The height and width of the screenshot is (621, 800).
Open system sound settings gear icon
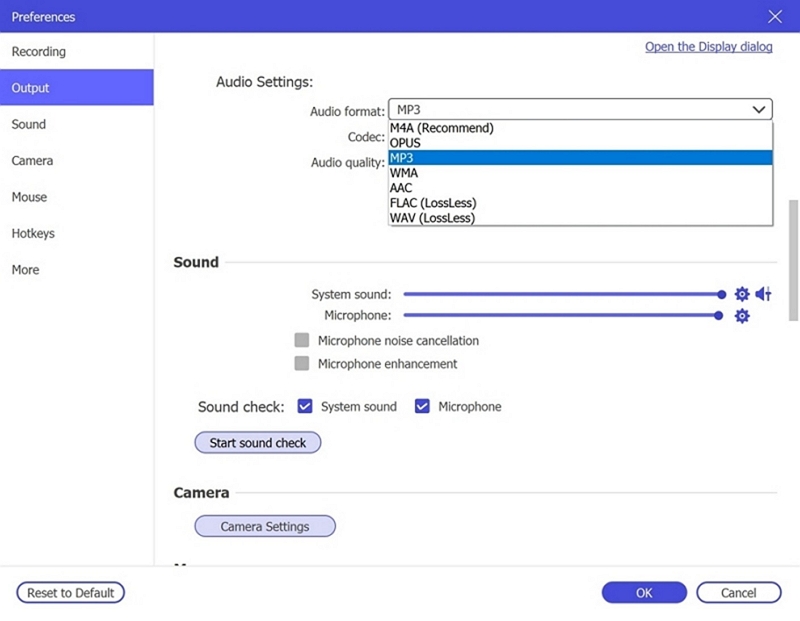(742, 294)
